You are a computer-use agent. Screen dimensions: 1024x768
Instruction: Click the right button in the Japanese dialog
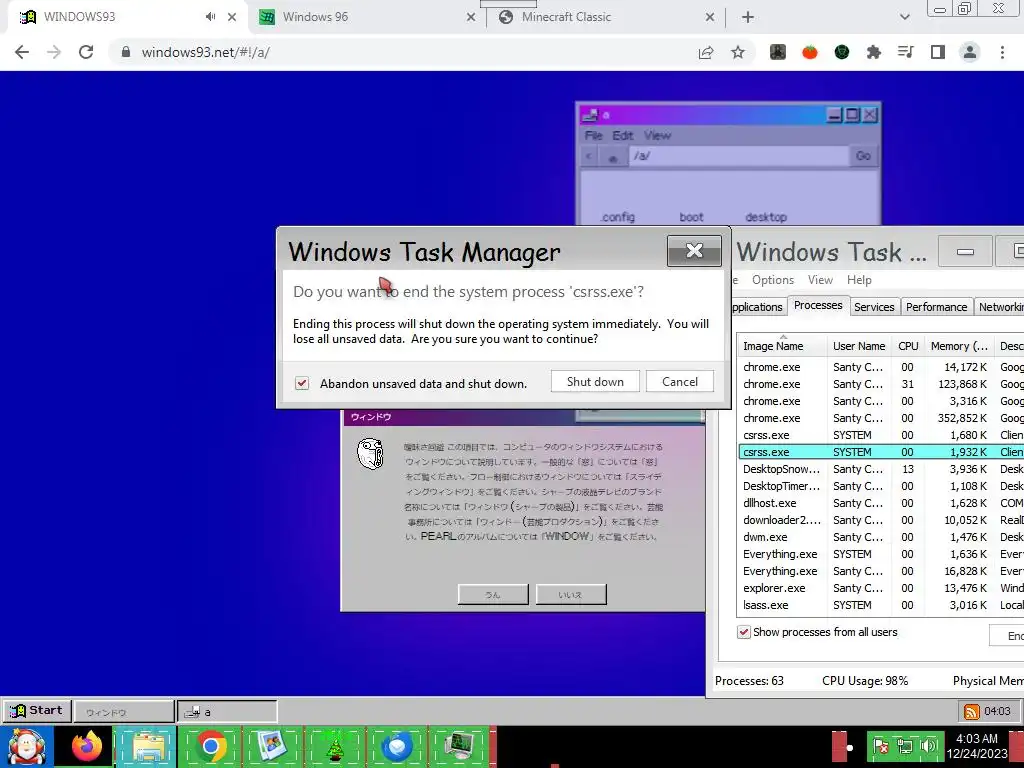(x=571, y=594)
